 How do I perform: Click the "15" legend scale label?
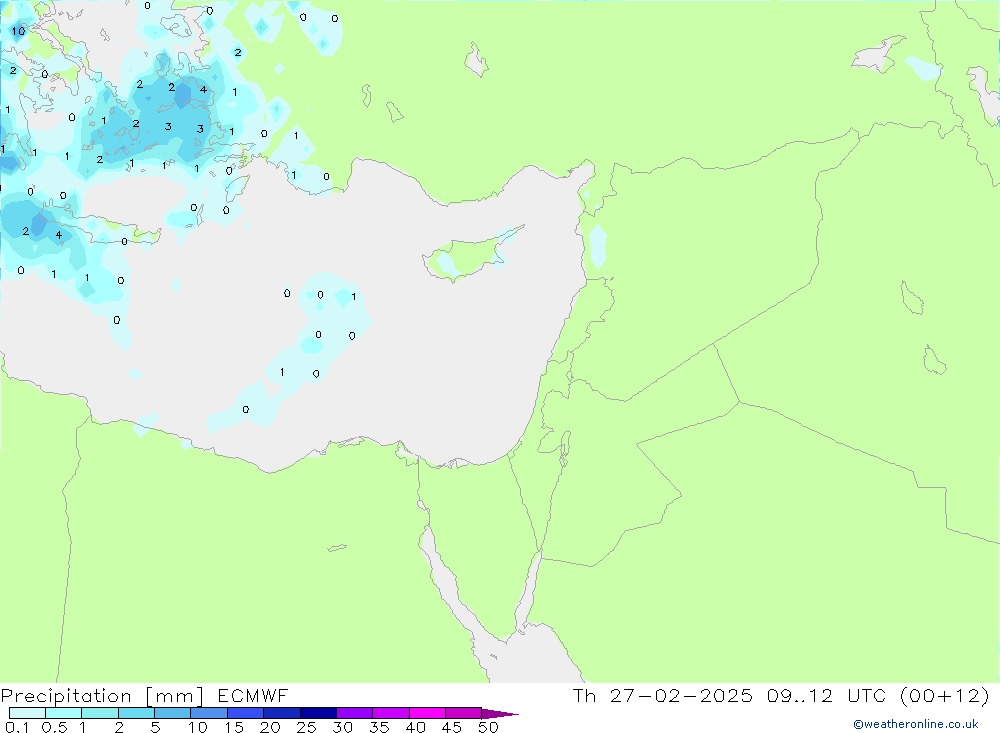click(x=234, y=727)
